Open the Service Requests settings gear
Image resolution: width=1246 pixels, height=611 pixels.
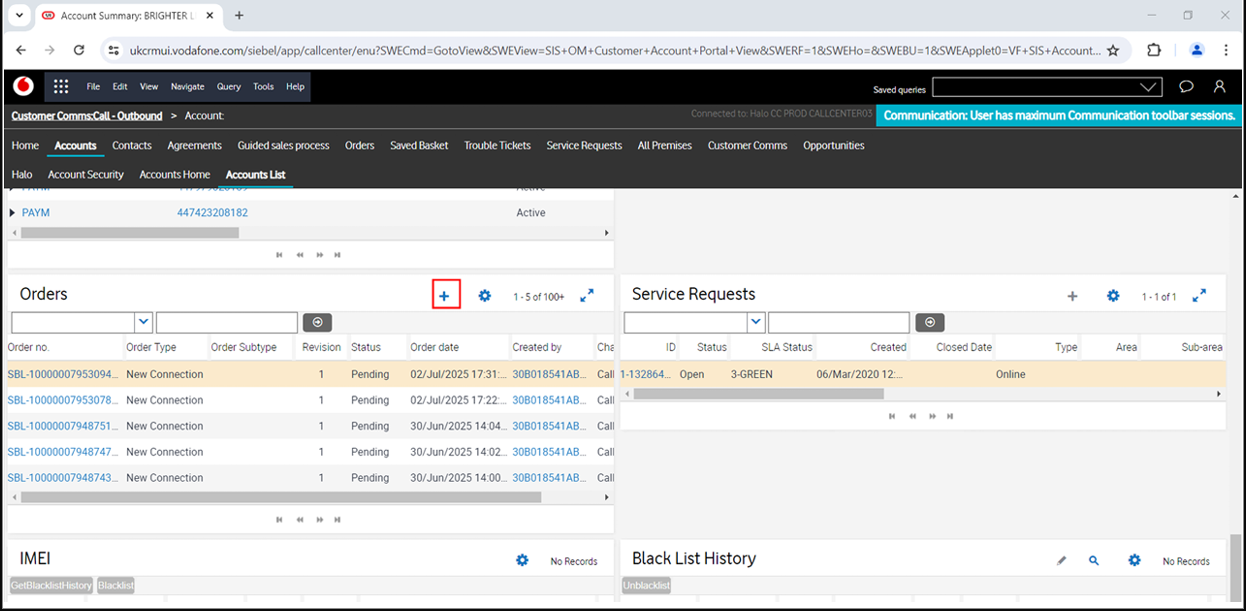[1113, 296]
